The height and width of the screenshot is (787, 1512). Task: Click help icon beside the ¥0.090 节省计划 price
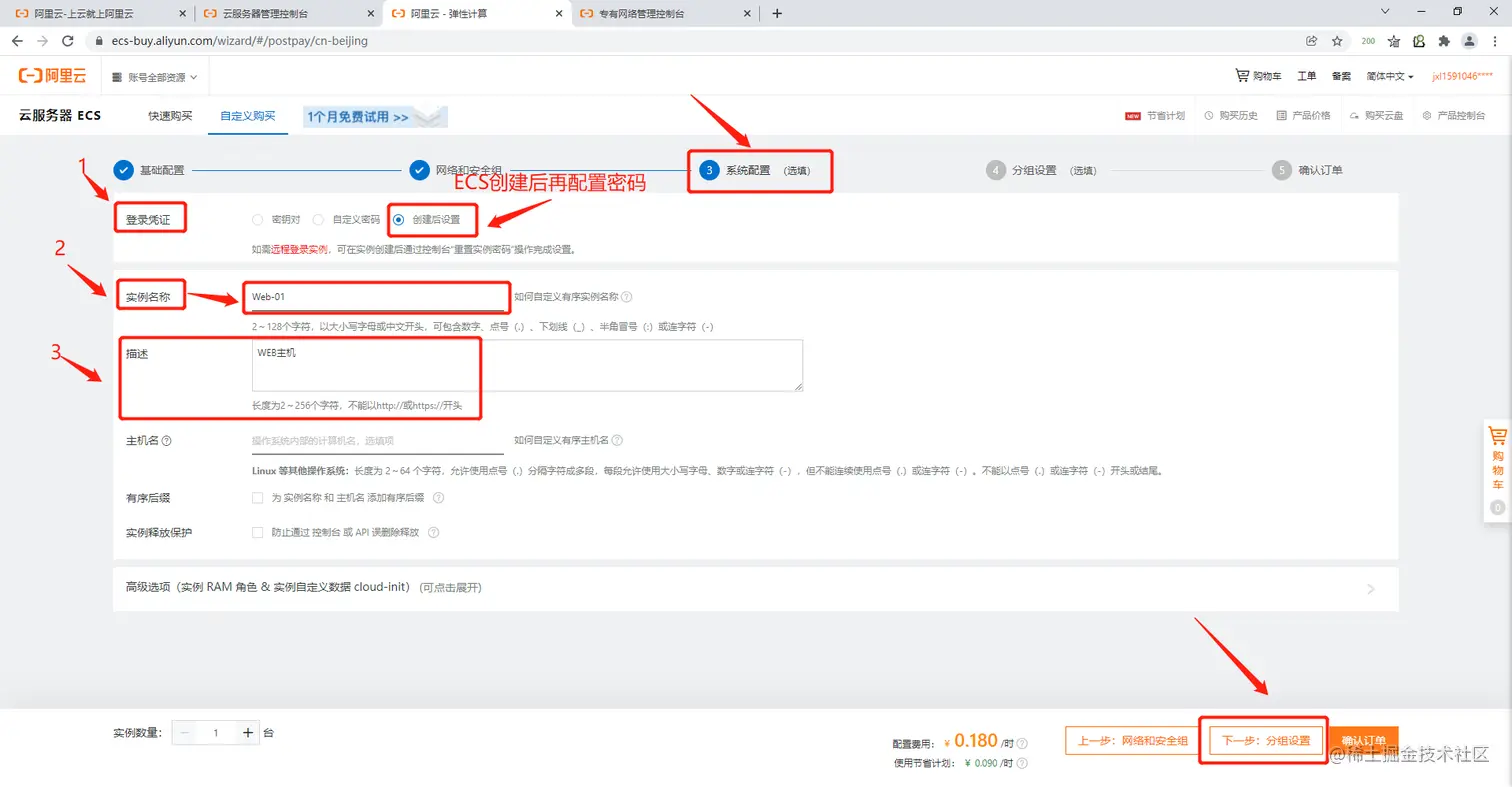coord(1022,763)
